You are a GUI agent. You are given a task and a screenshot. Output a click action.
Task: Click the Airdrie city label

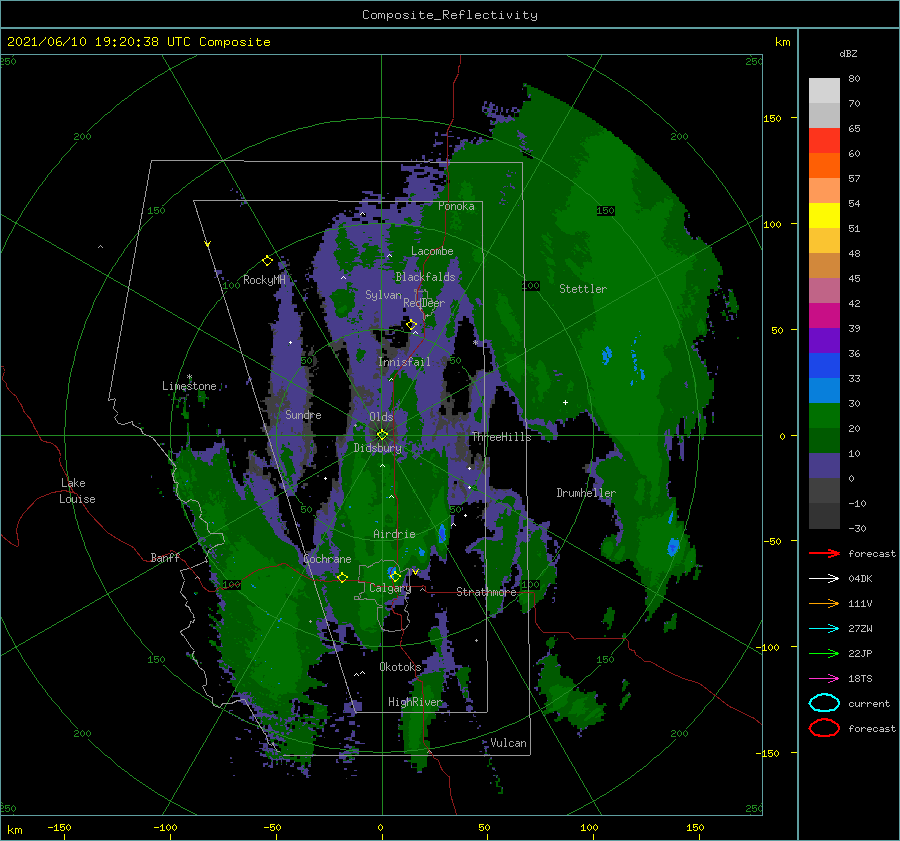394,534
